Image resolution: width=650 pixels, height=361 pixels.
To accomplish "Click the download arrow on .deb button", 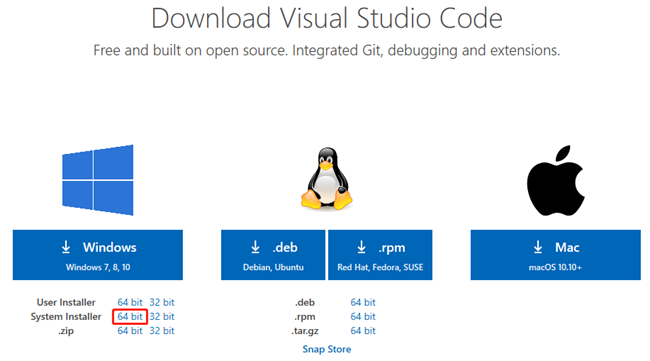I will (x=255, y=247).
